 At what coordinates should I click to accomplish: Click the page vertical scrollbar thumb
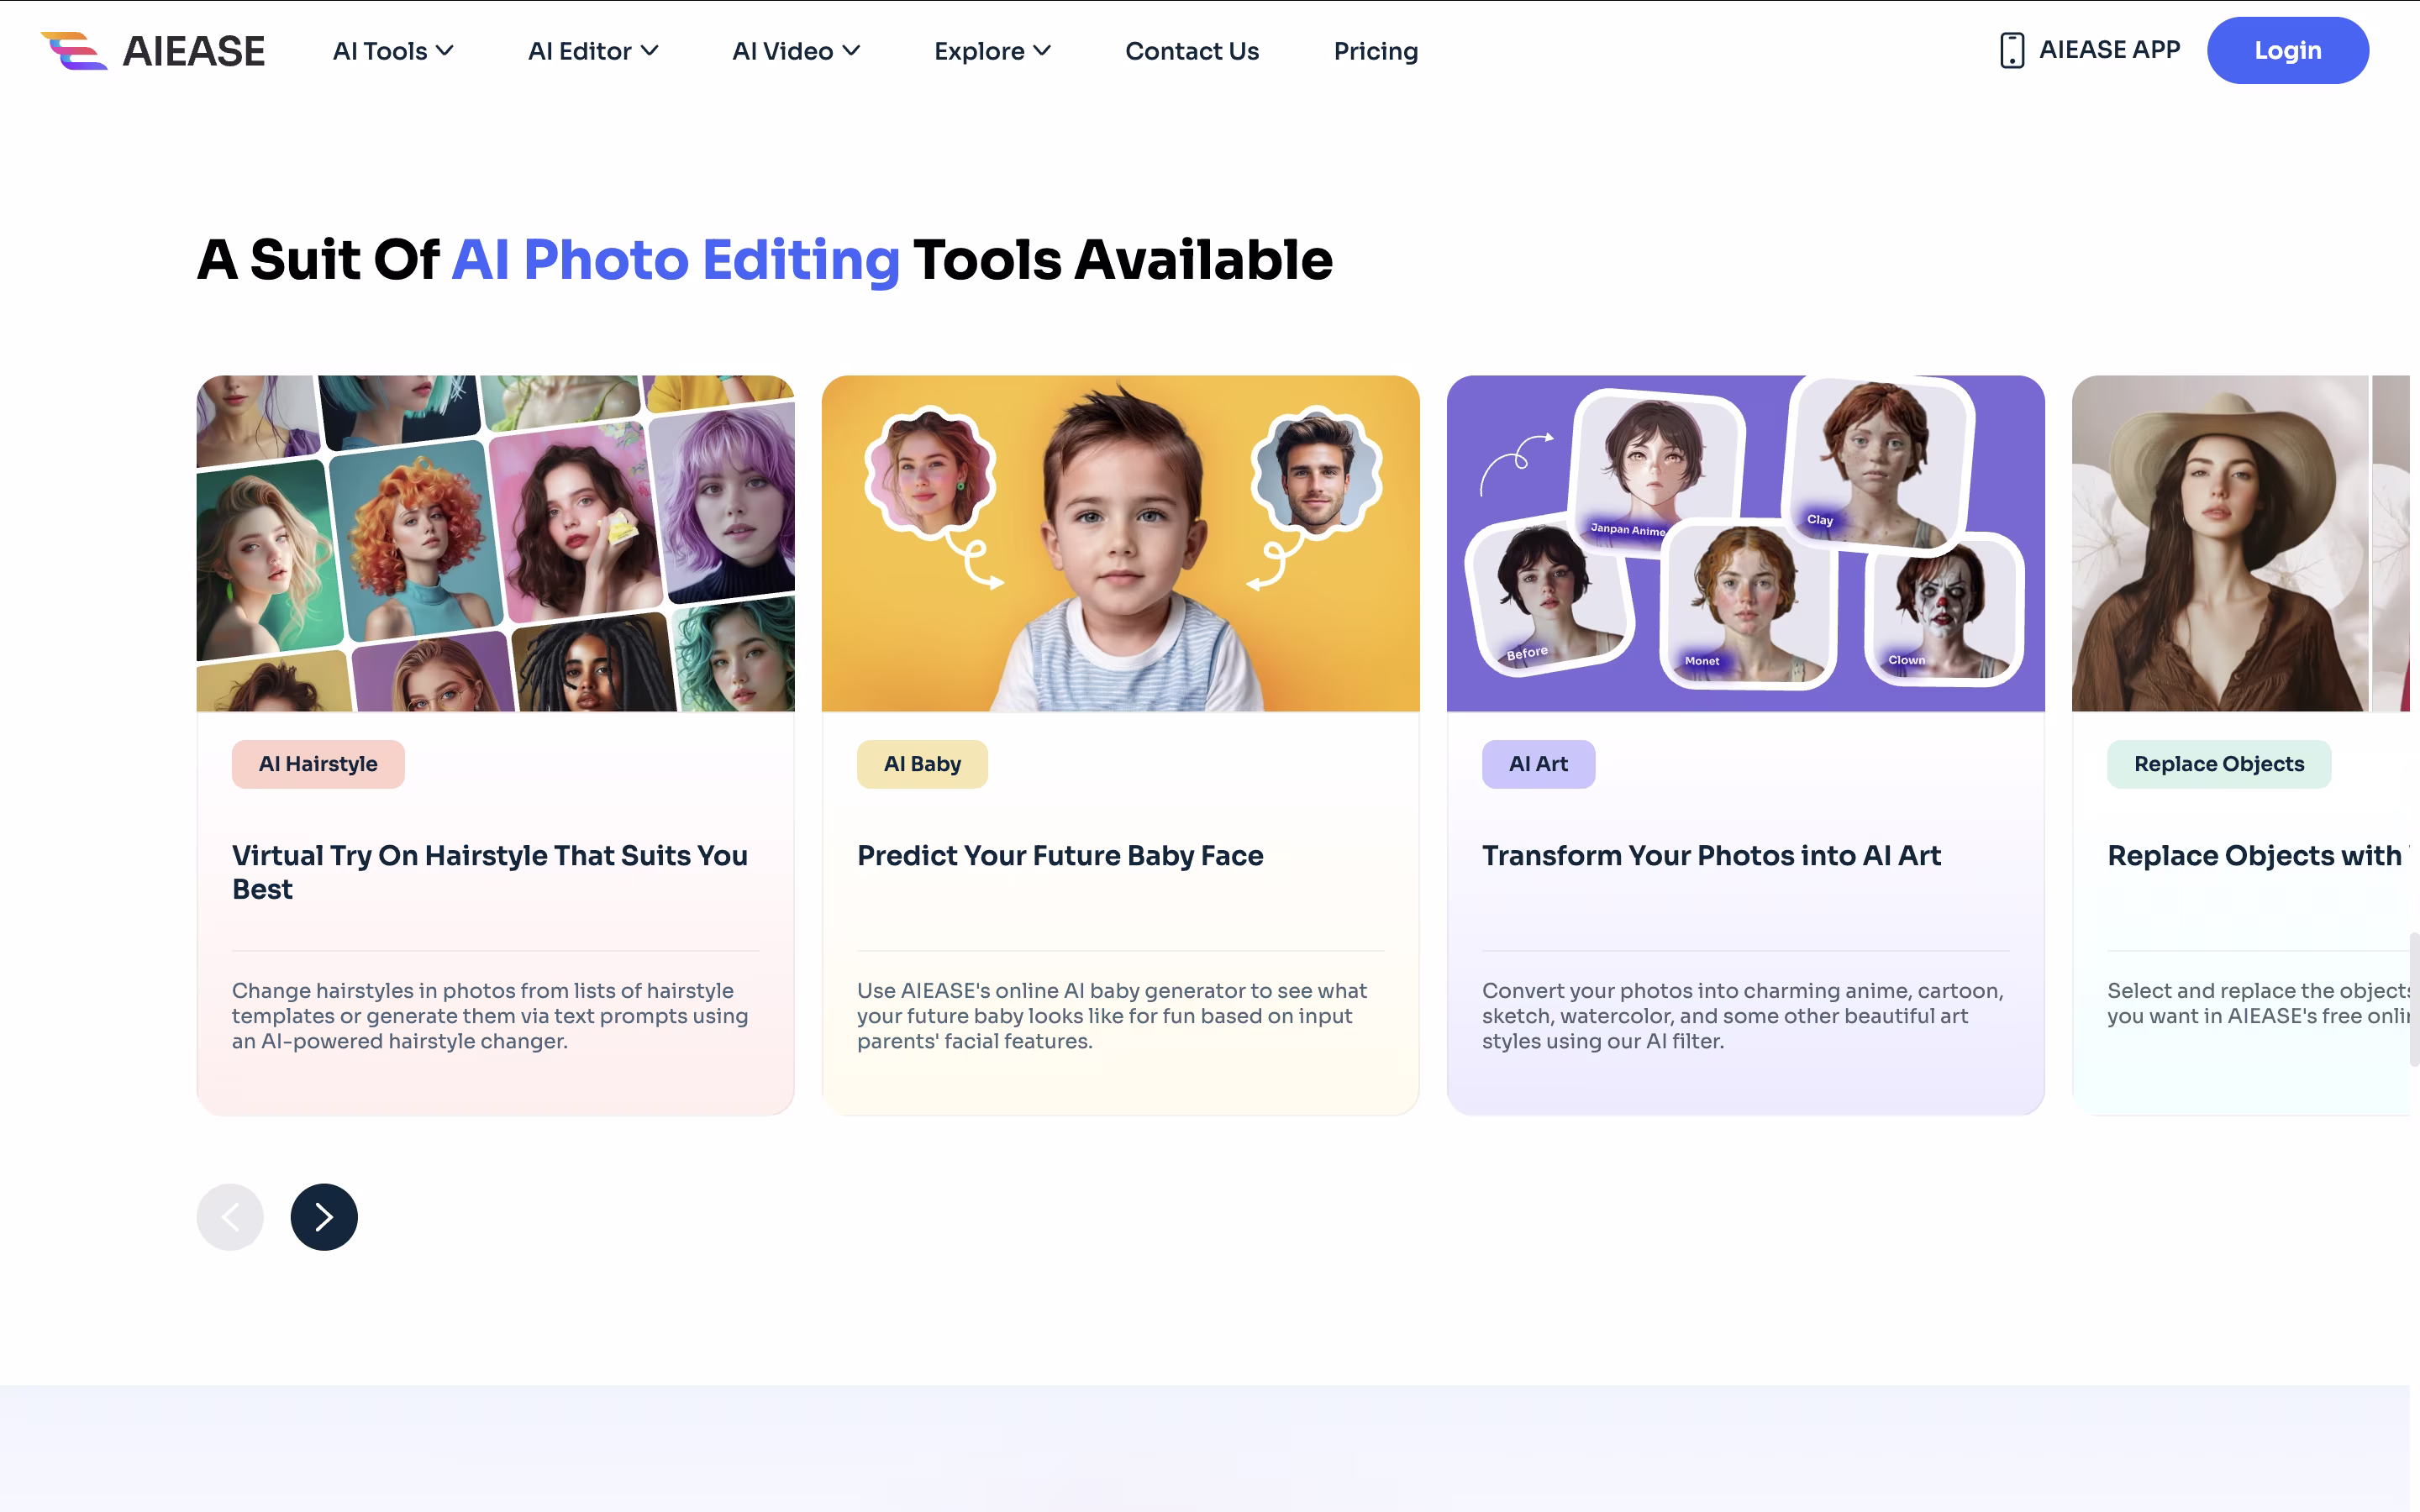pyautogui.click(x=2414, y=999)
